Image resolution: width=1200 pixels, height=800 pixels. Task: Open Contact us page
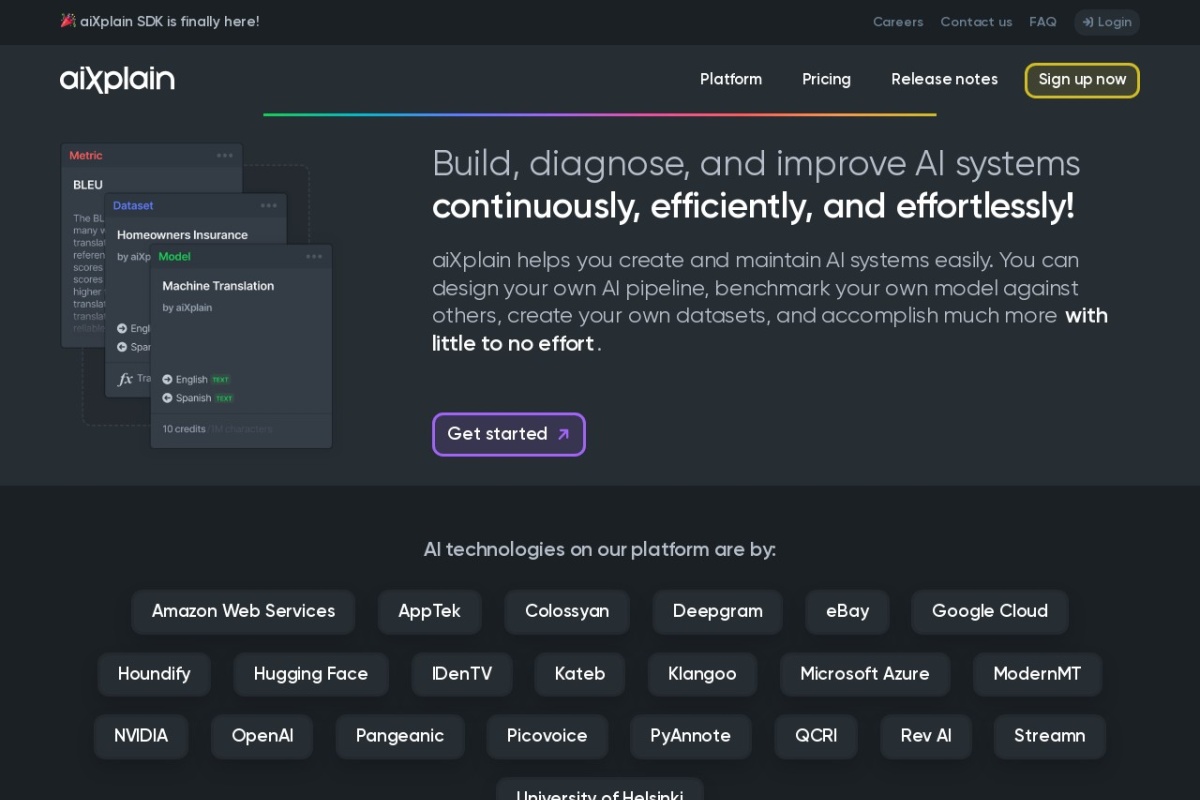(976, 22)
